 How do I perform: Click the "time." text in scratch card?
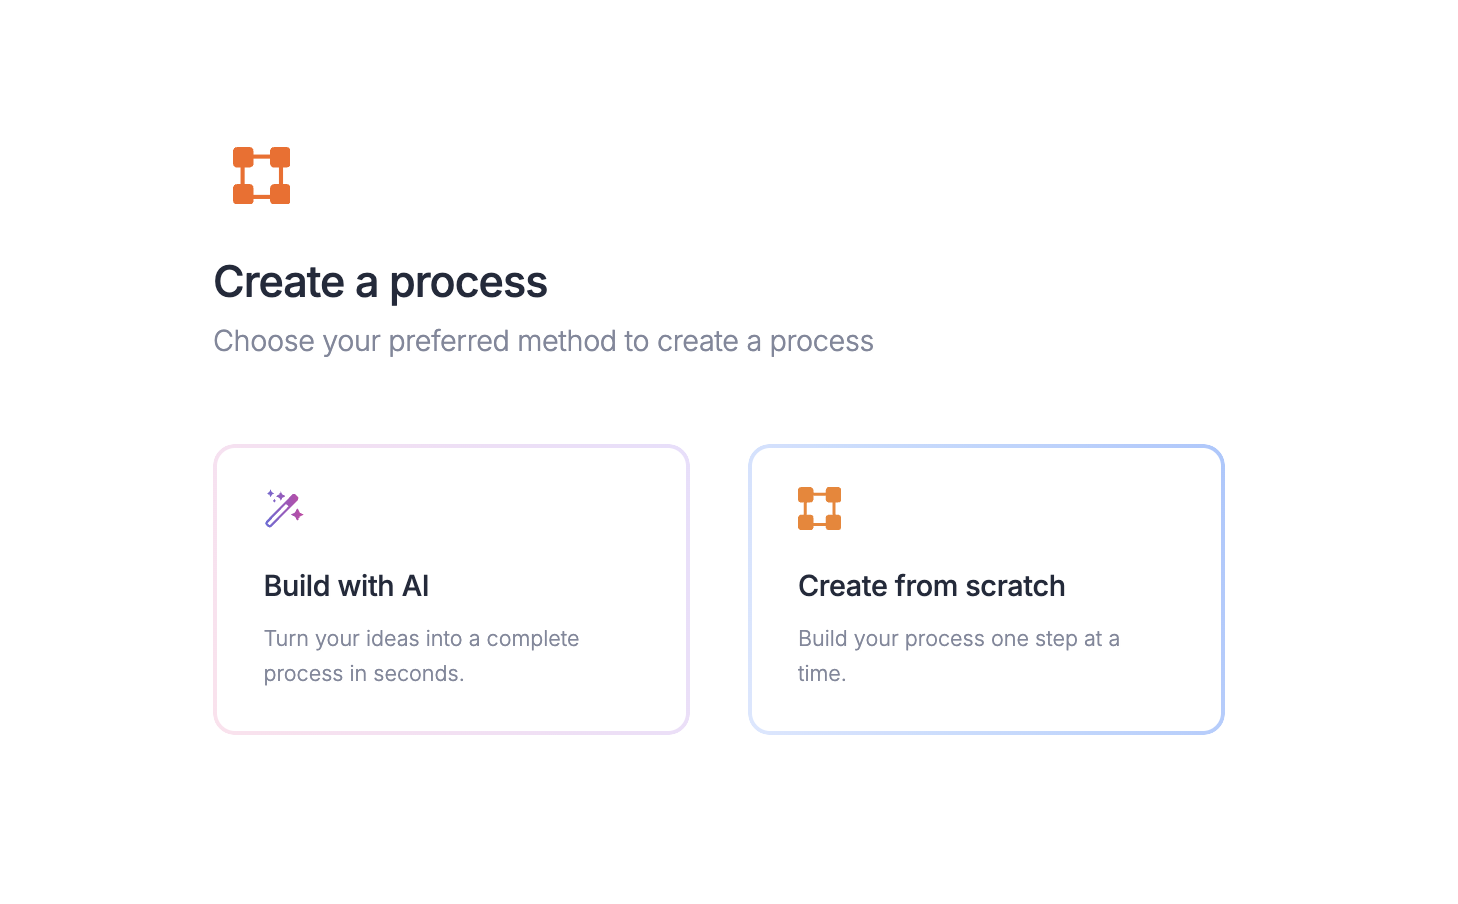coord(822,674)
